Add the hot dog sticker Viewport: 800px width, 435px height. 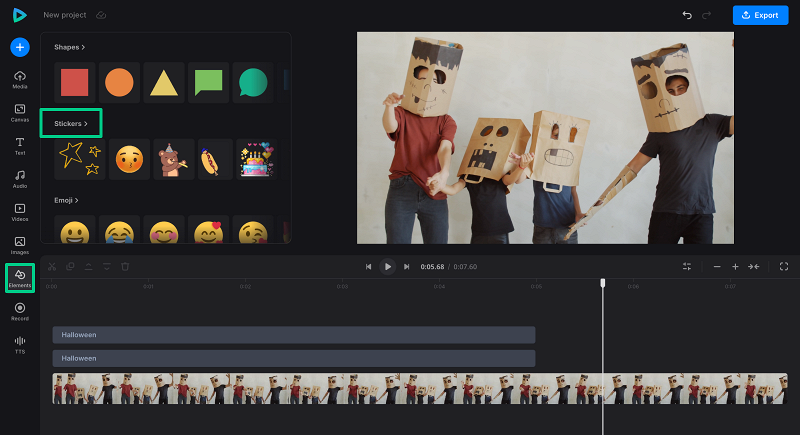[215, 159]
